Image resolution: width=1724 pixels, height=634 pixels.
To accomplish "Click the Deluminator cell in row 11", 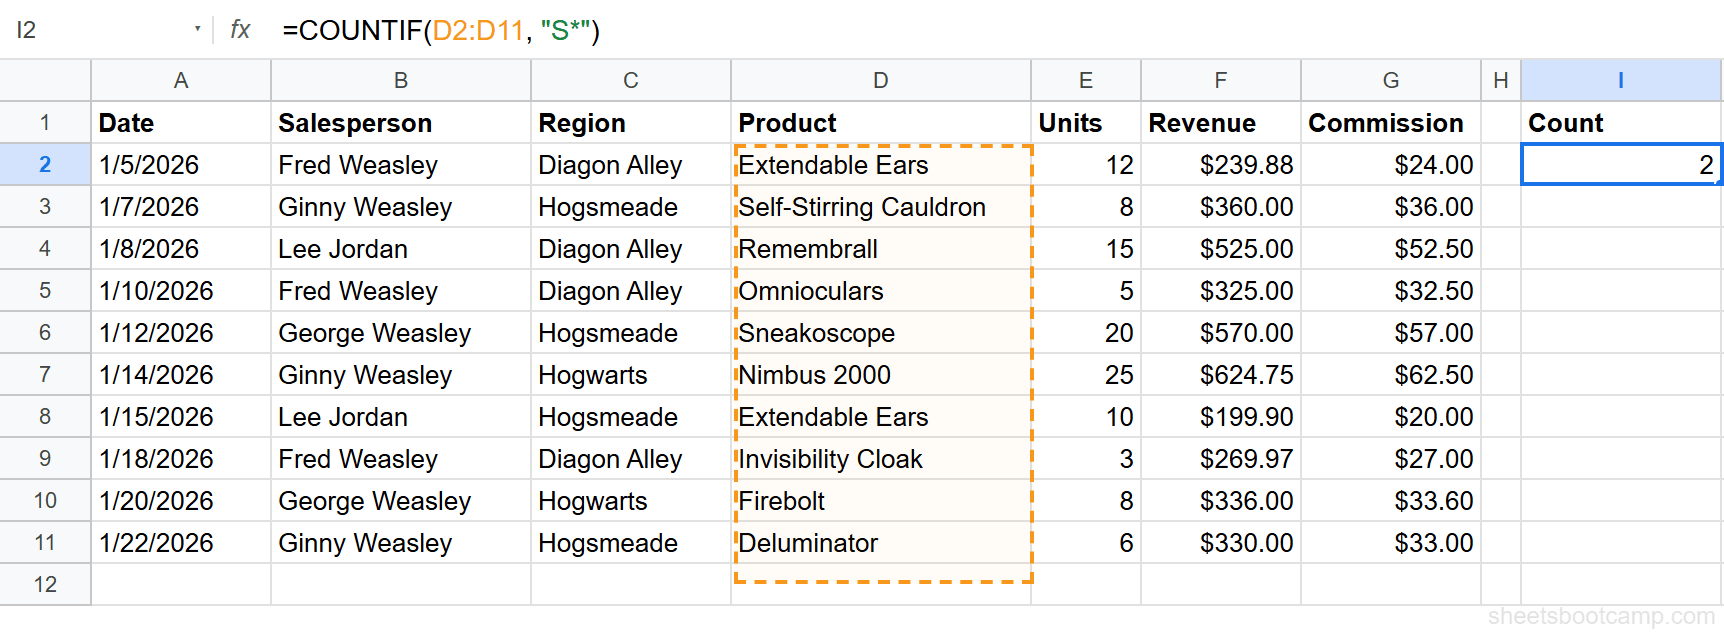I will [x=880, y=543].
